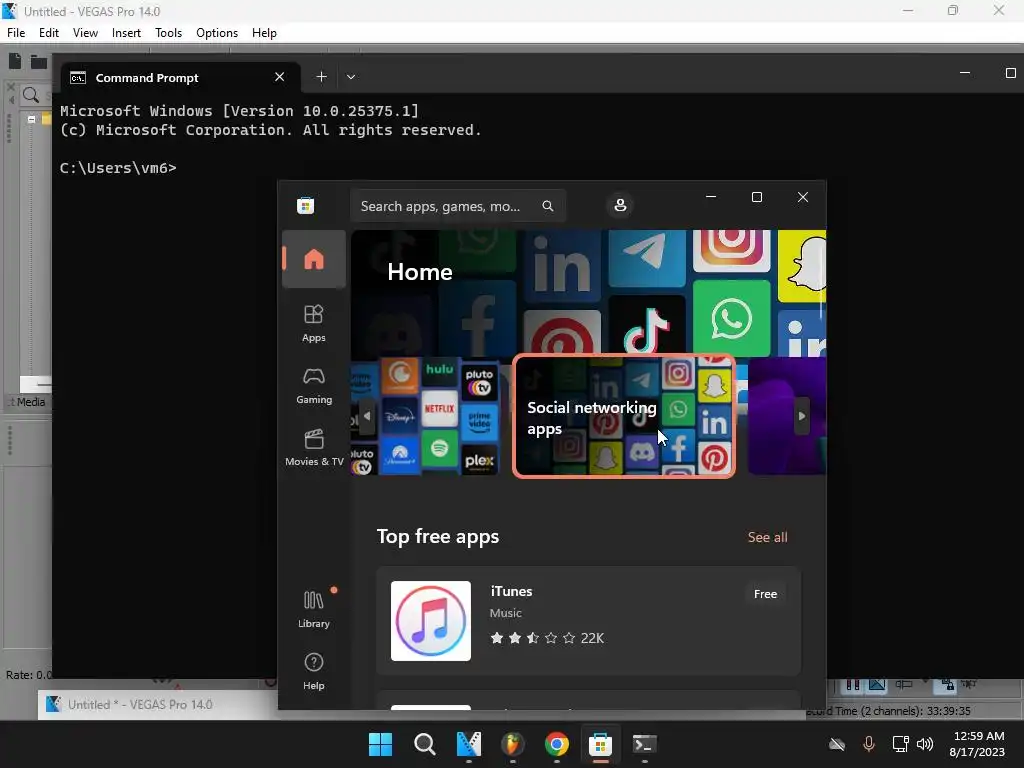1024x768 pixels.
Task: Go to previous carousel slide arrow
Action: coord(367,416)
